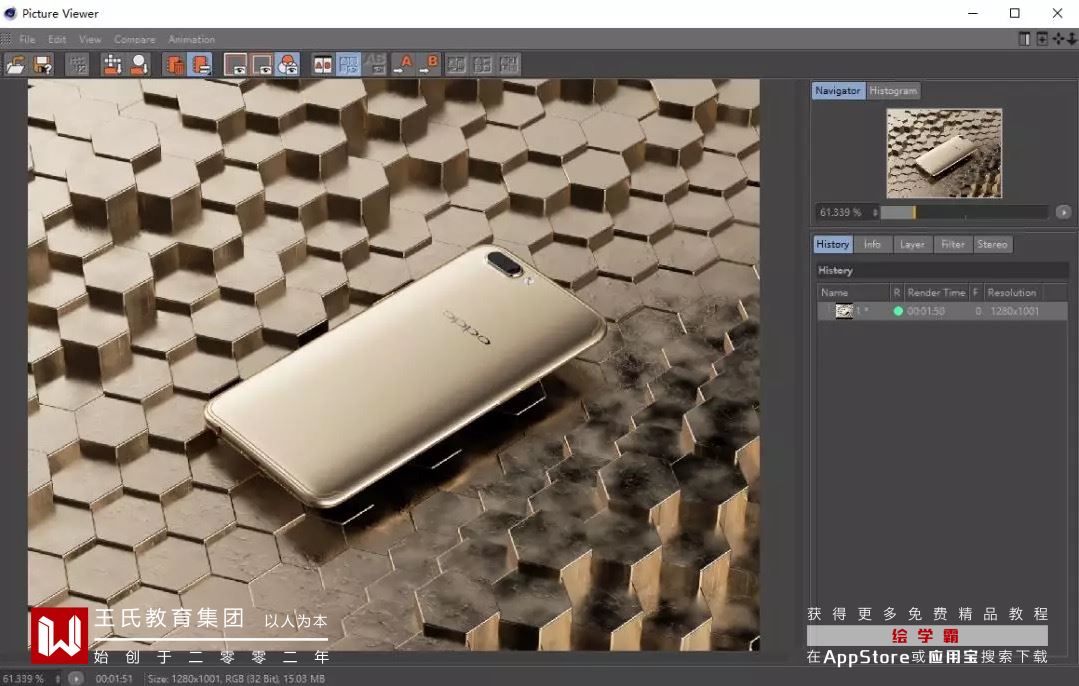Click the panel layout icon top right

click(x=1024, y=39)
